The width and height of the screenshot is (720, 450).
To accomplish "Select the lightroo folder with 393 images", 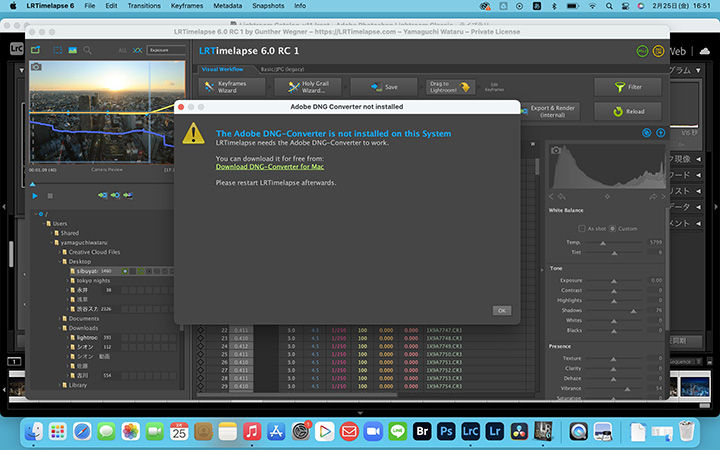I will point(122,338).
